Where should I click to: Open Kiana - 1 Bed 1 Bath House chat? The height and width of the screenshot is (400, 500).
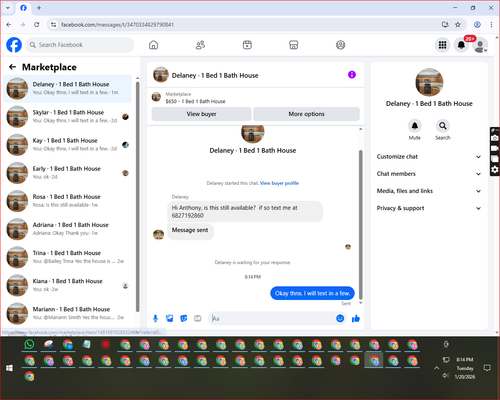point(68,285)
